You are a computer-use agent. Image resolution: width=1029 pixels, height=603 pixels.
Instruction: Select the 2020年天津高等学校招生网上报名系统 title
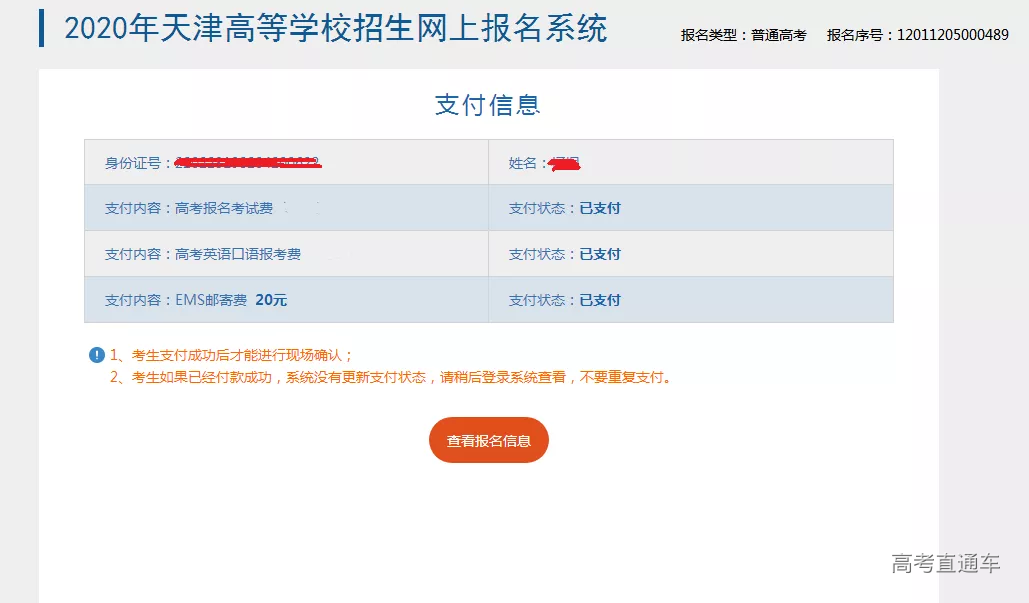tap(335, 28)
